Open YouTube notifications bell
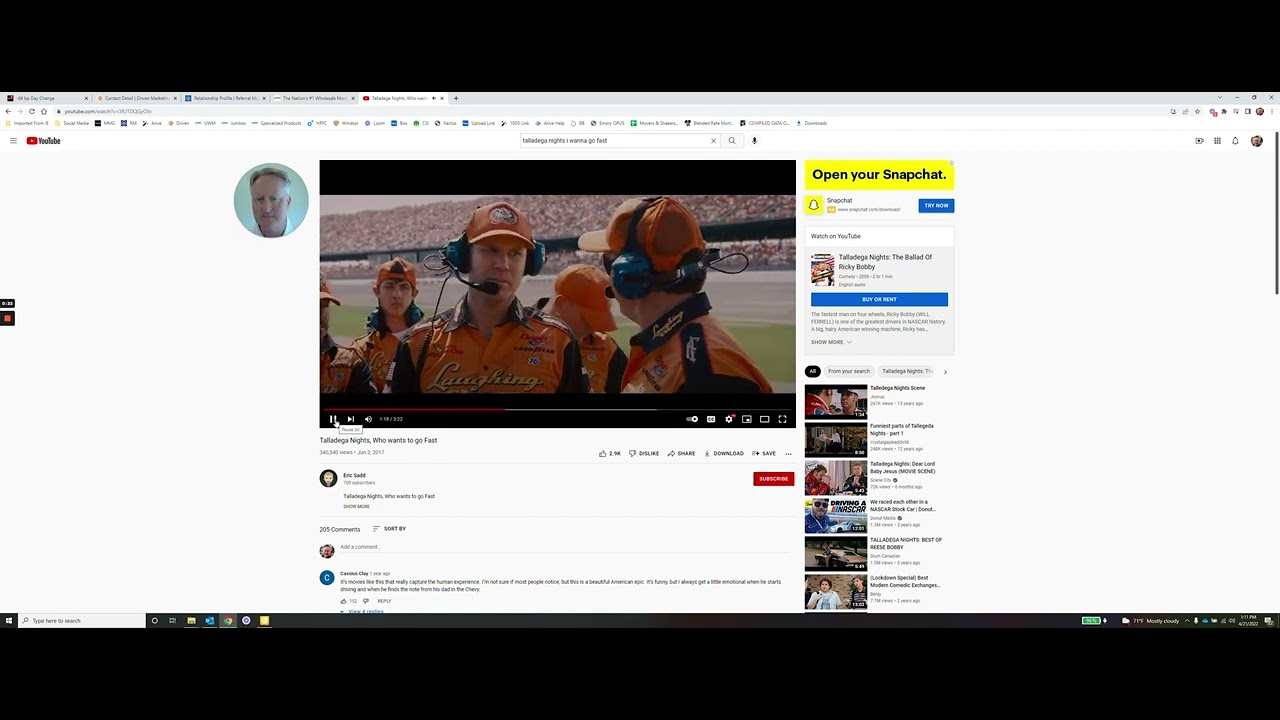This screenshot has width=1280, height=720. pos(1235,141)
